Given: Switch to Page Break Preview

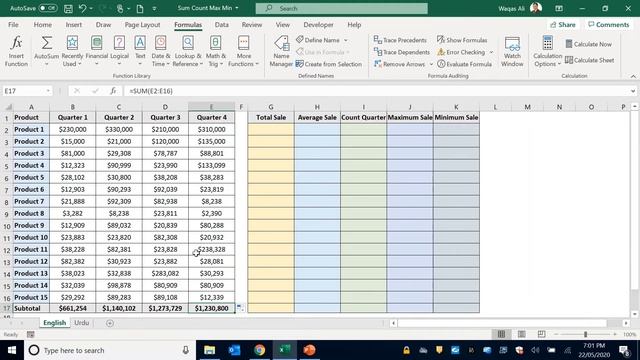Looking at the screenshot, I should [541, 334].
